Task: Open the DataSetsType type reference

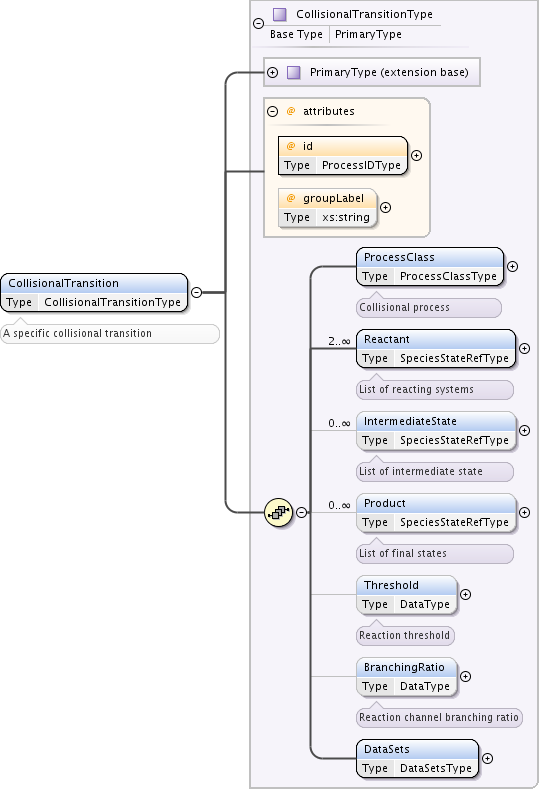Action: click(436, 768)
